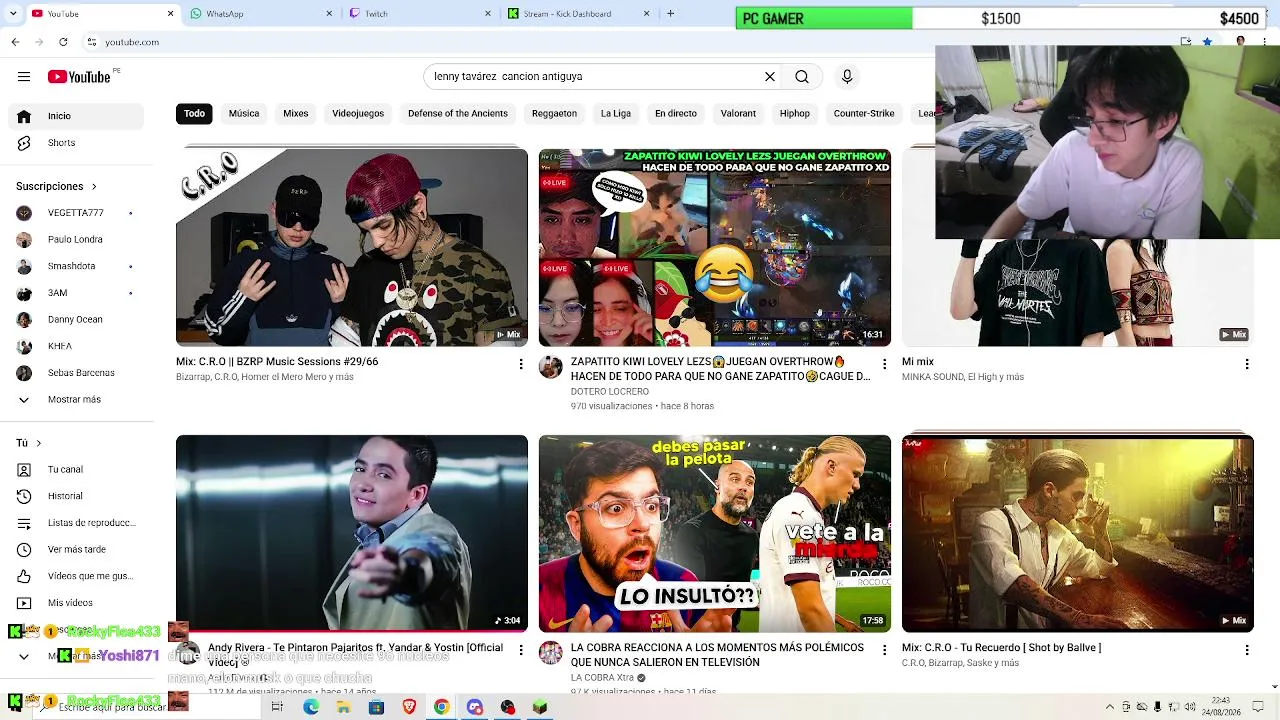Viewport: 1280px width, 720px height.
Task: Click the Task View taskbar icon
Action: (277, 707)
